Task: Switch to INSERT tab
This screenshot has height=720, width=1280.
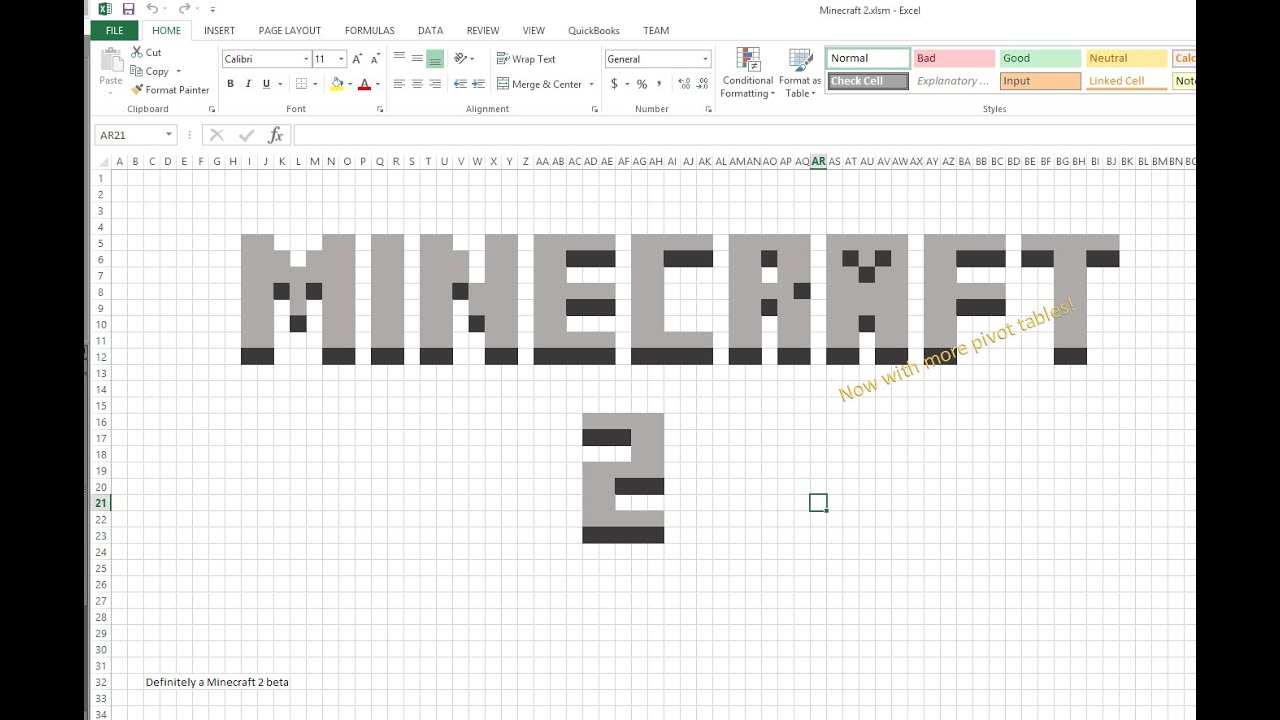Action: [x=219, y=31]
